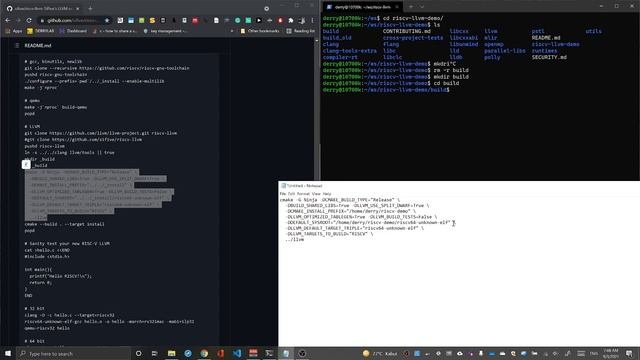Click the riscv-gnu-toolchain git clone line
Viewport: 640px width, 360px height.
[107, 68]
